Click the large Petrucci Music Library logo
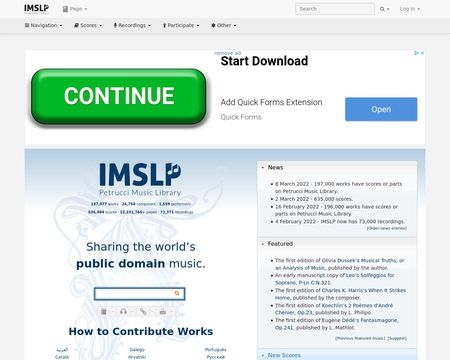Viewport: 450px width, 360px height. [x=140, y=179]
